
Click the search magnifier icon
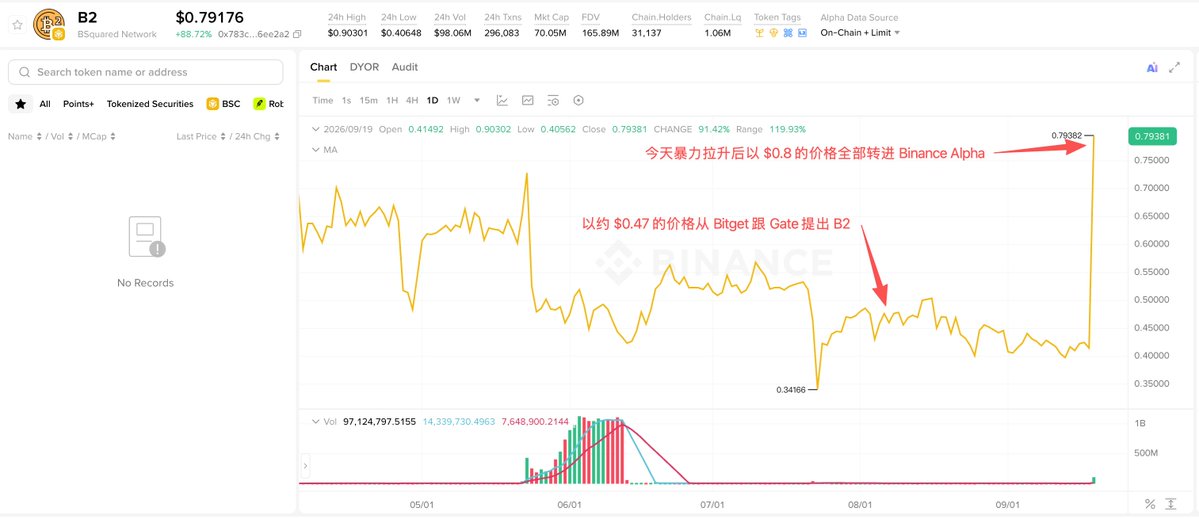click(24, 72)
